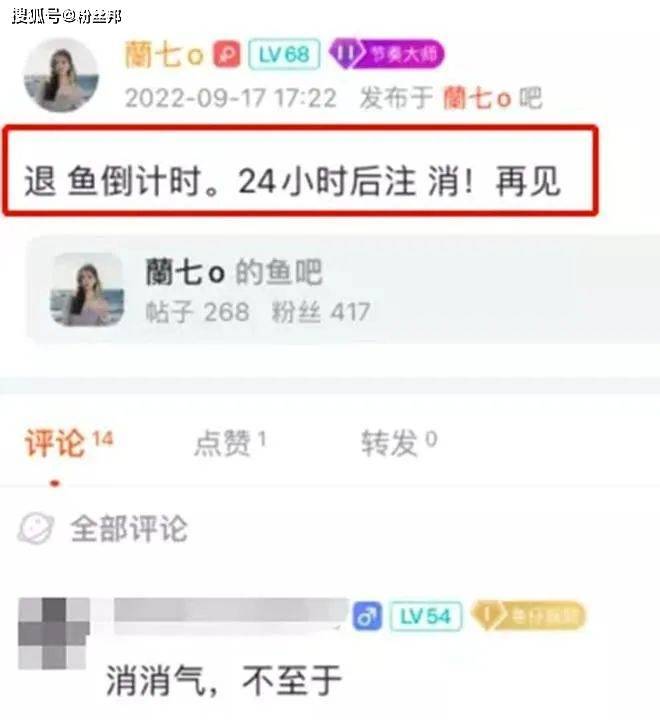Switch to the 转发 0 tab

point(399,443)
